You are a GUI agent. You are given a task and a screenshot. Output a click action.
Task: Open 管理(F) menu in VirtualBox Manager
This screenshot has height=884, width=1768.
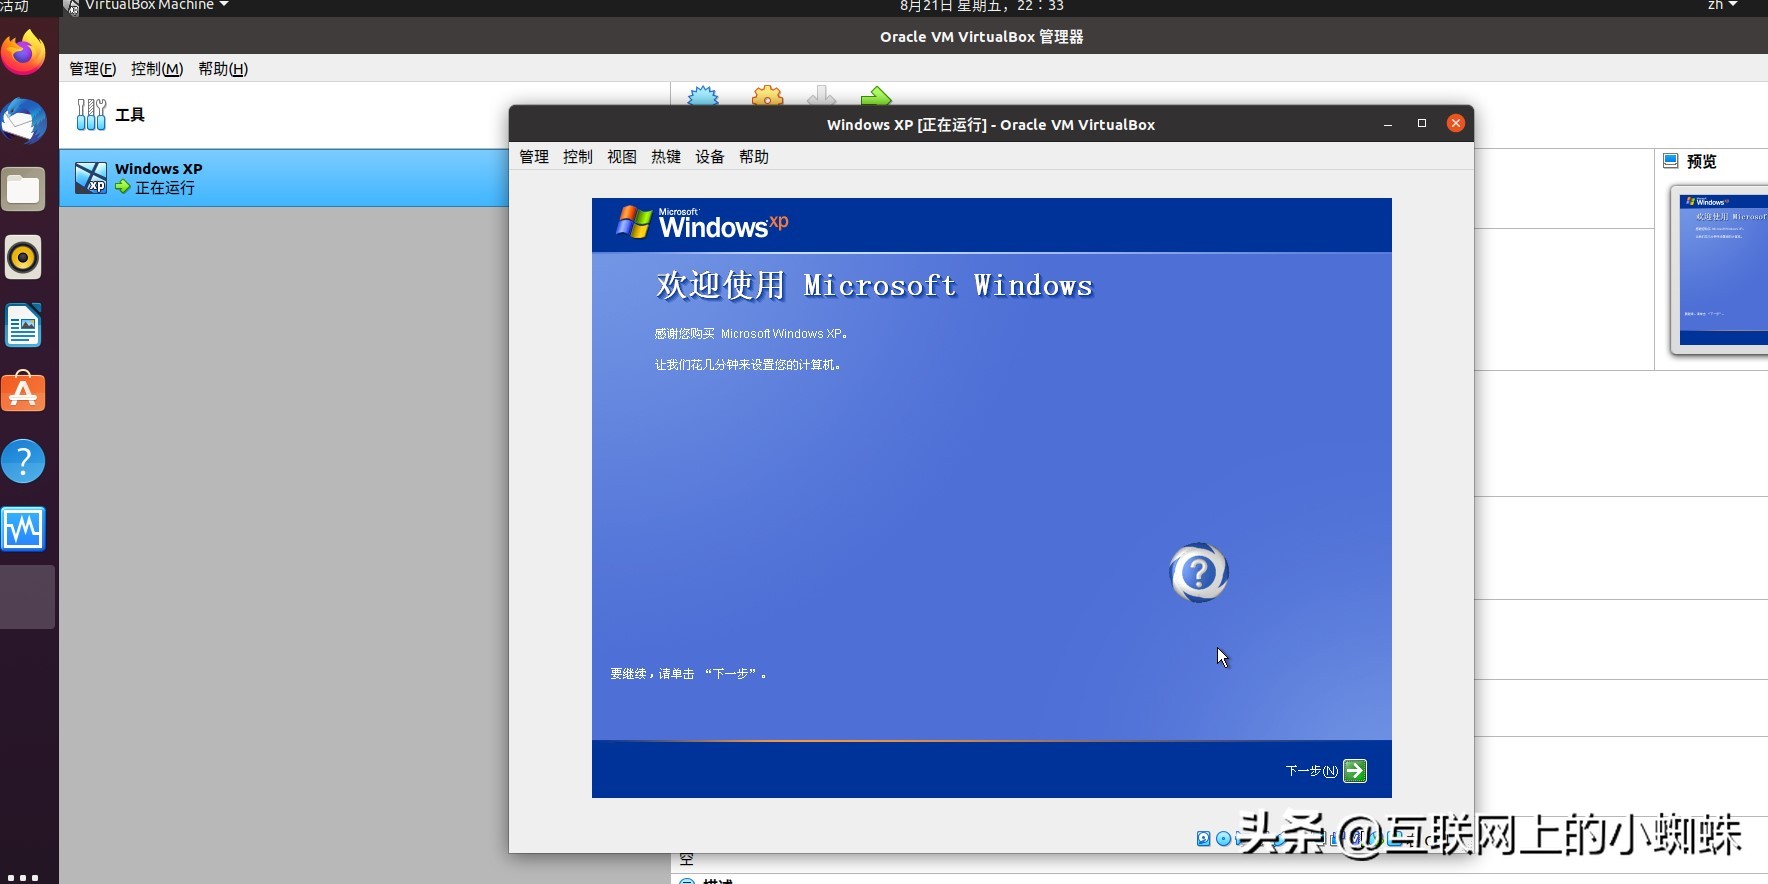(x=93, y=69)
